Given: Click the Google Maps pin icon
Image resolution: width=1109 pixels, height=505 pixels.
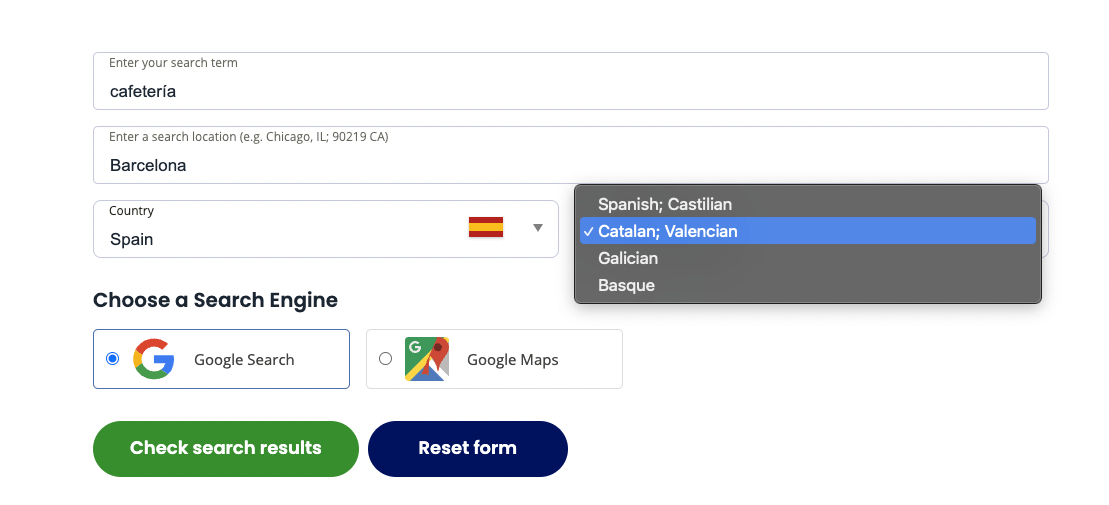Looking at the screenshot, I should pos(426,359).
